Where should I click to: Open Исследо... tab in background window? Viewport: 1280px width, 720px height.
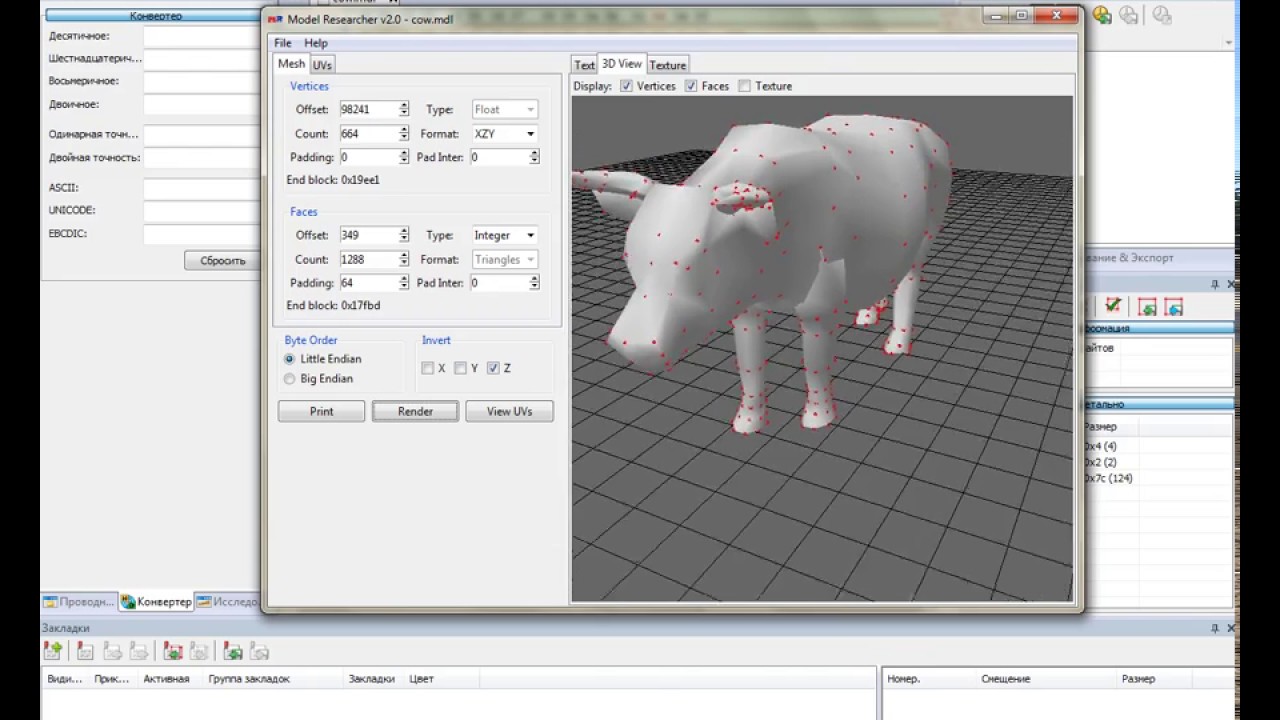[x=227, y=602]
